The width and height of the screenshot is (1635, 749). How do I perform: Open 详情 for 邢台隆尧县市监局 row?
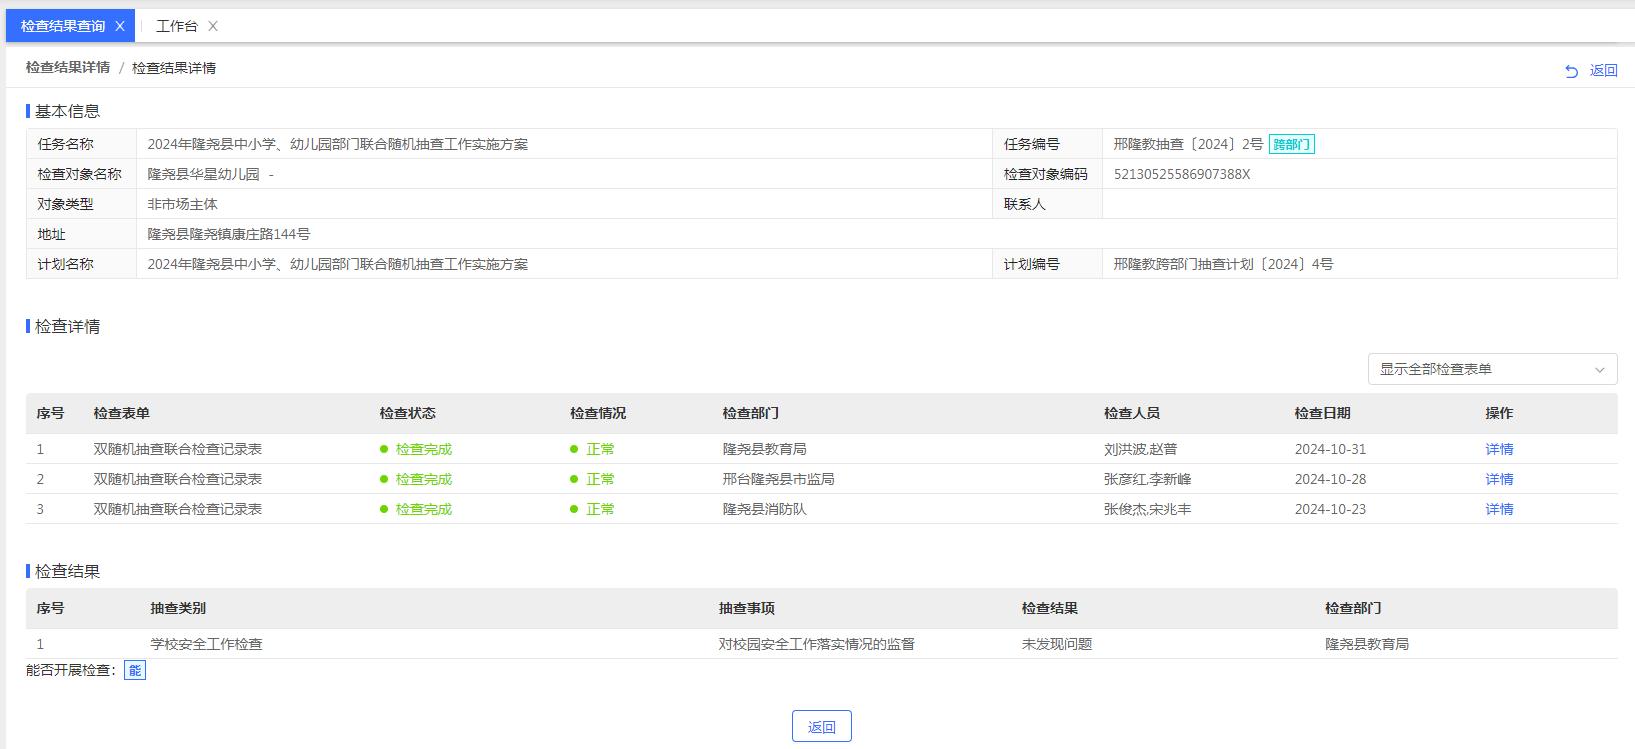pyautogui.click(x=1499, y=480)
